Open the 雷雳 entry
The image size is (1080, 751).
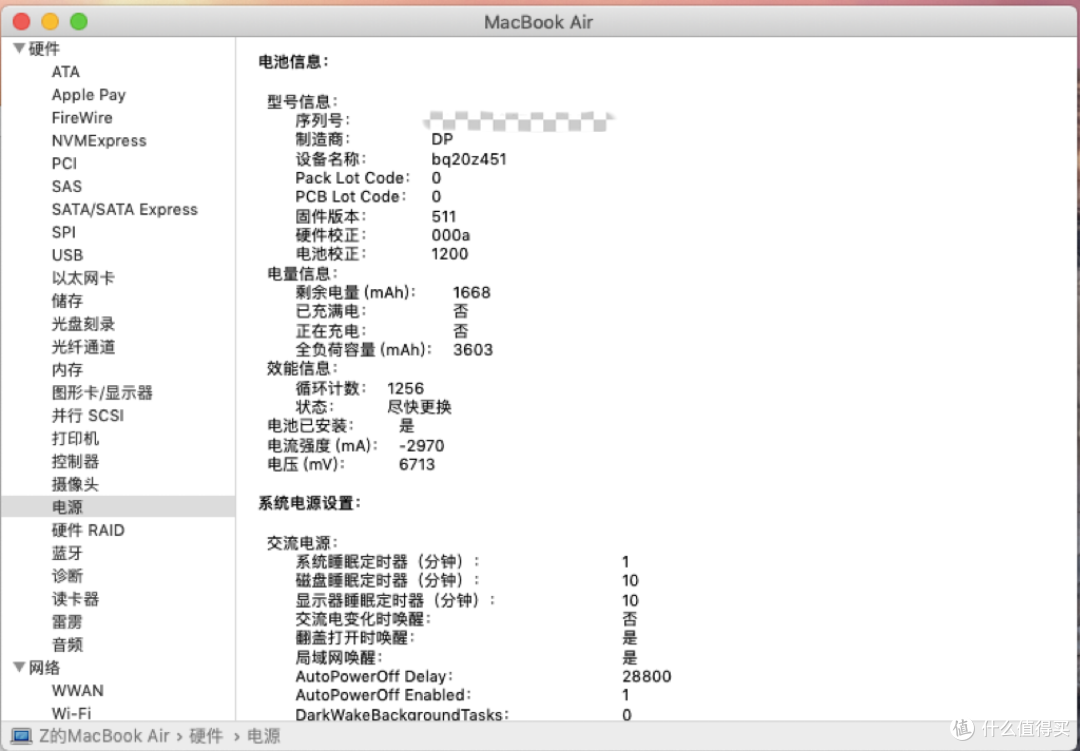click(x=67, y=622)
